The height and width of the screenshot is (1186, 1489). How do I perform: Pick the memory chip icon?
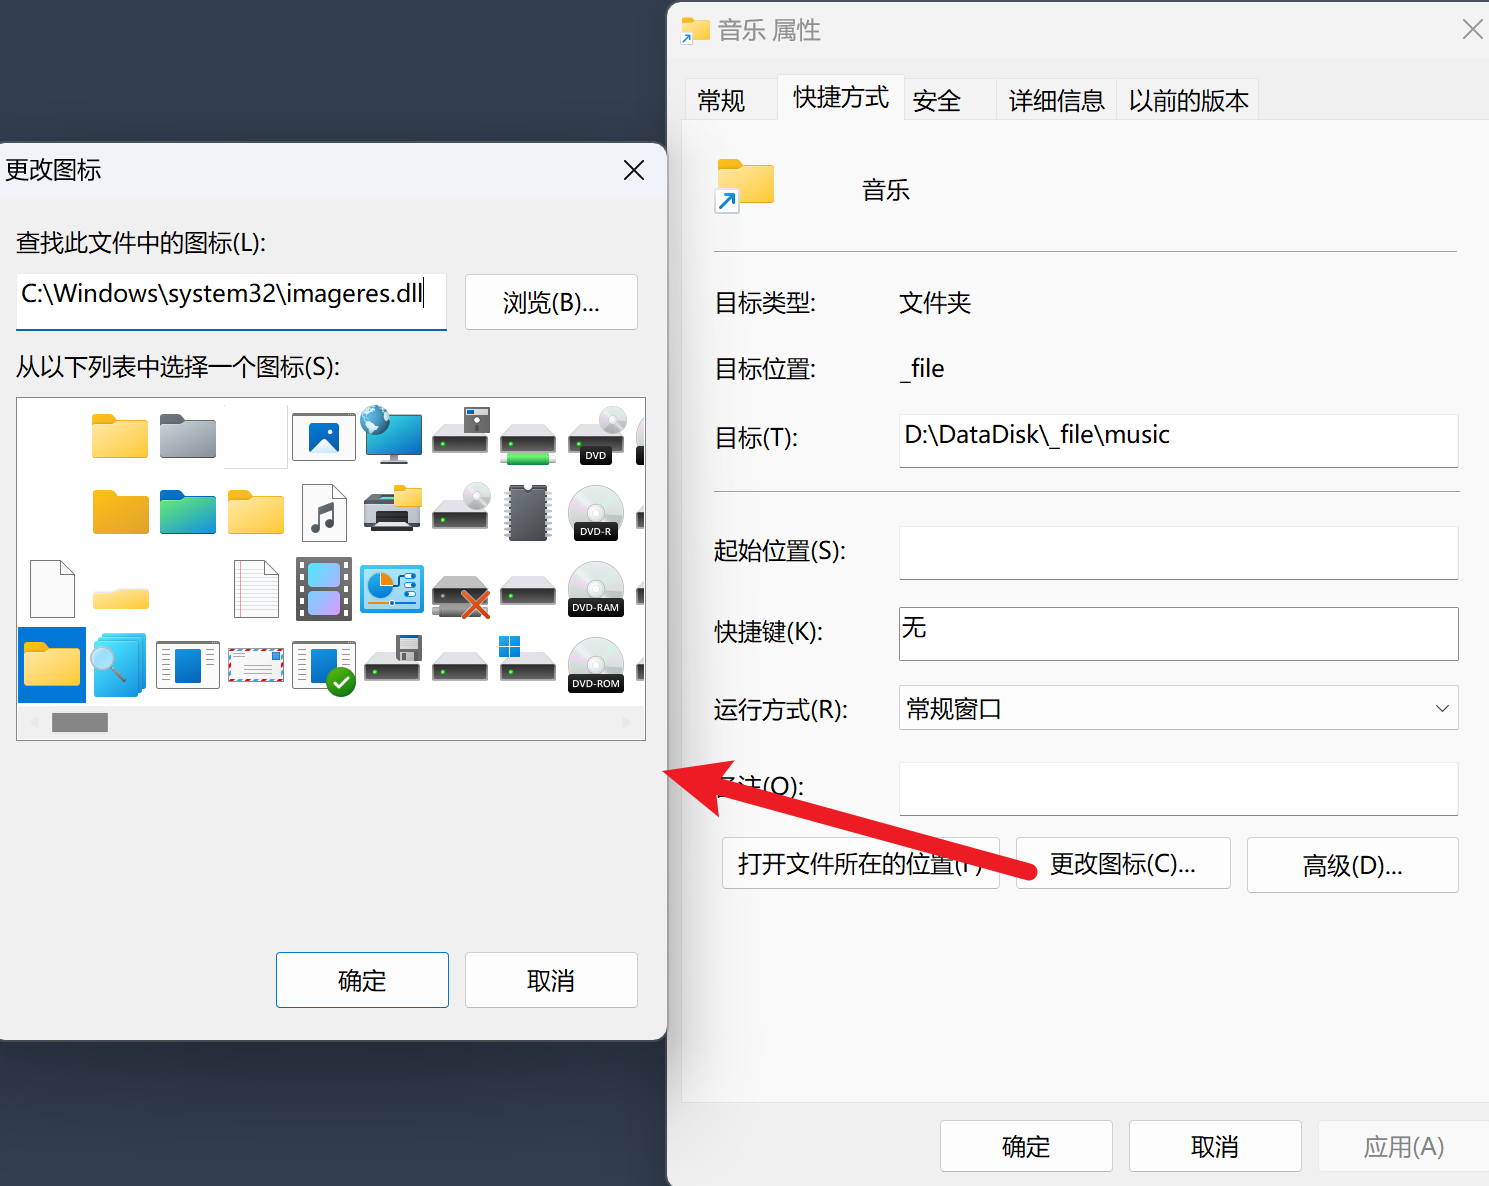pos(528,512)
